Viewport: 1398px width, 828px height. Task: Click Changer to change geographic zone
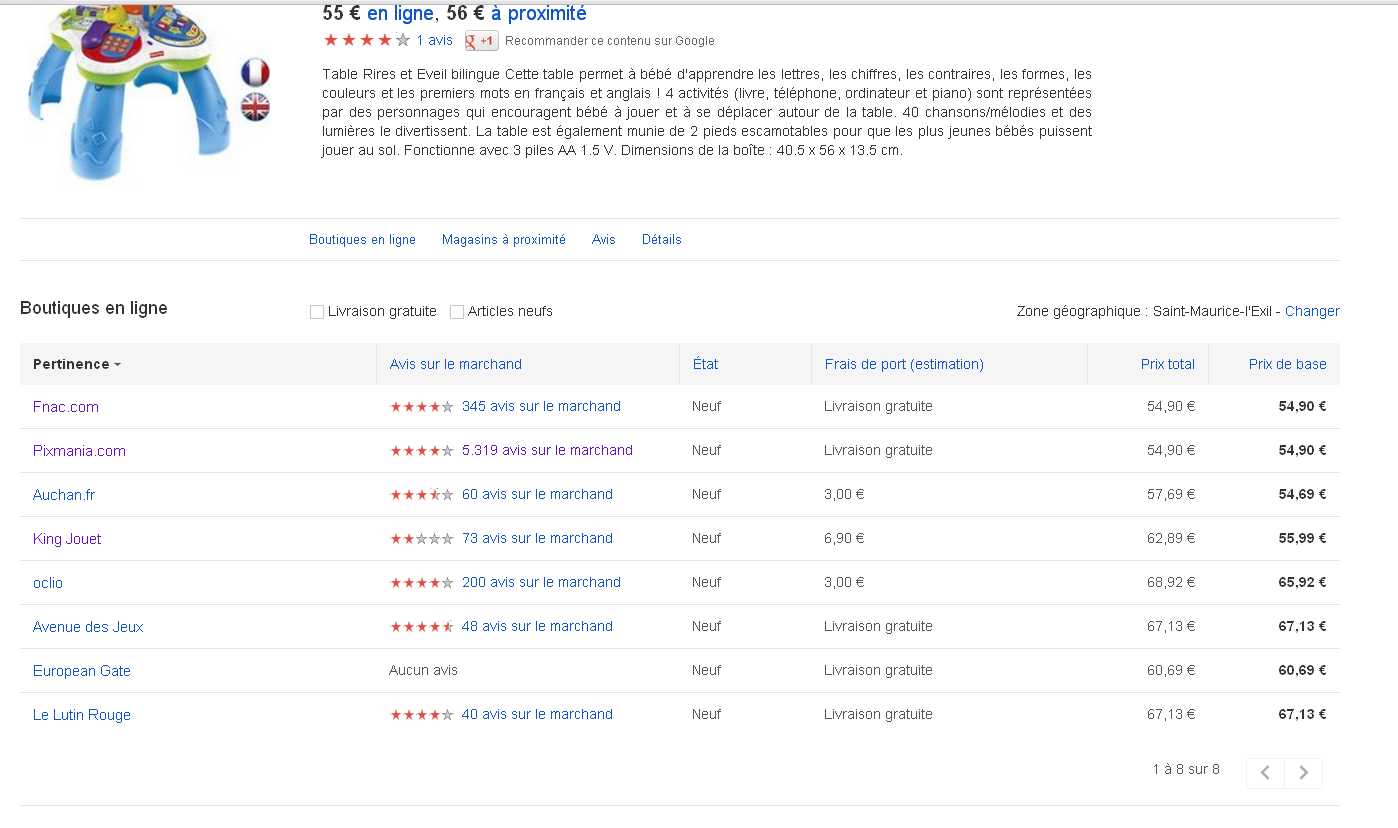[x=1312, y=312]
